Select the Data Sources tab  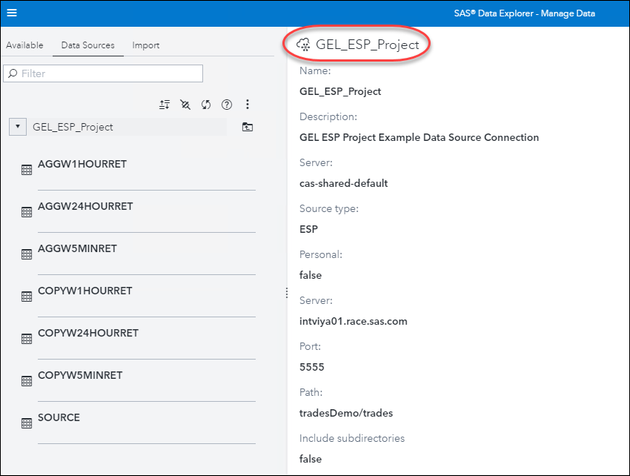[x=88, y=46]
